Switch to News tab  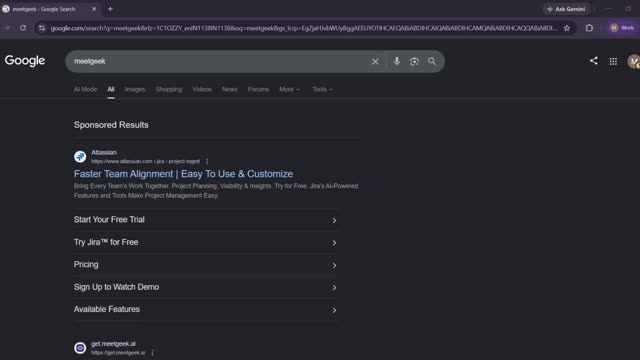pos(229,89)
